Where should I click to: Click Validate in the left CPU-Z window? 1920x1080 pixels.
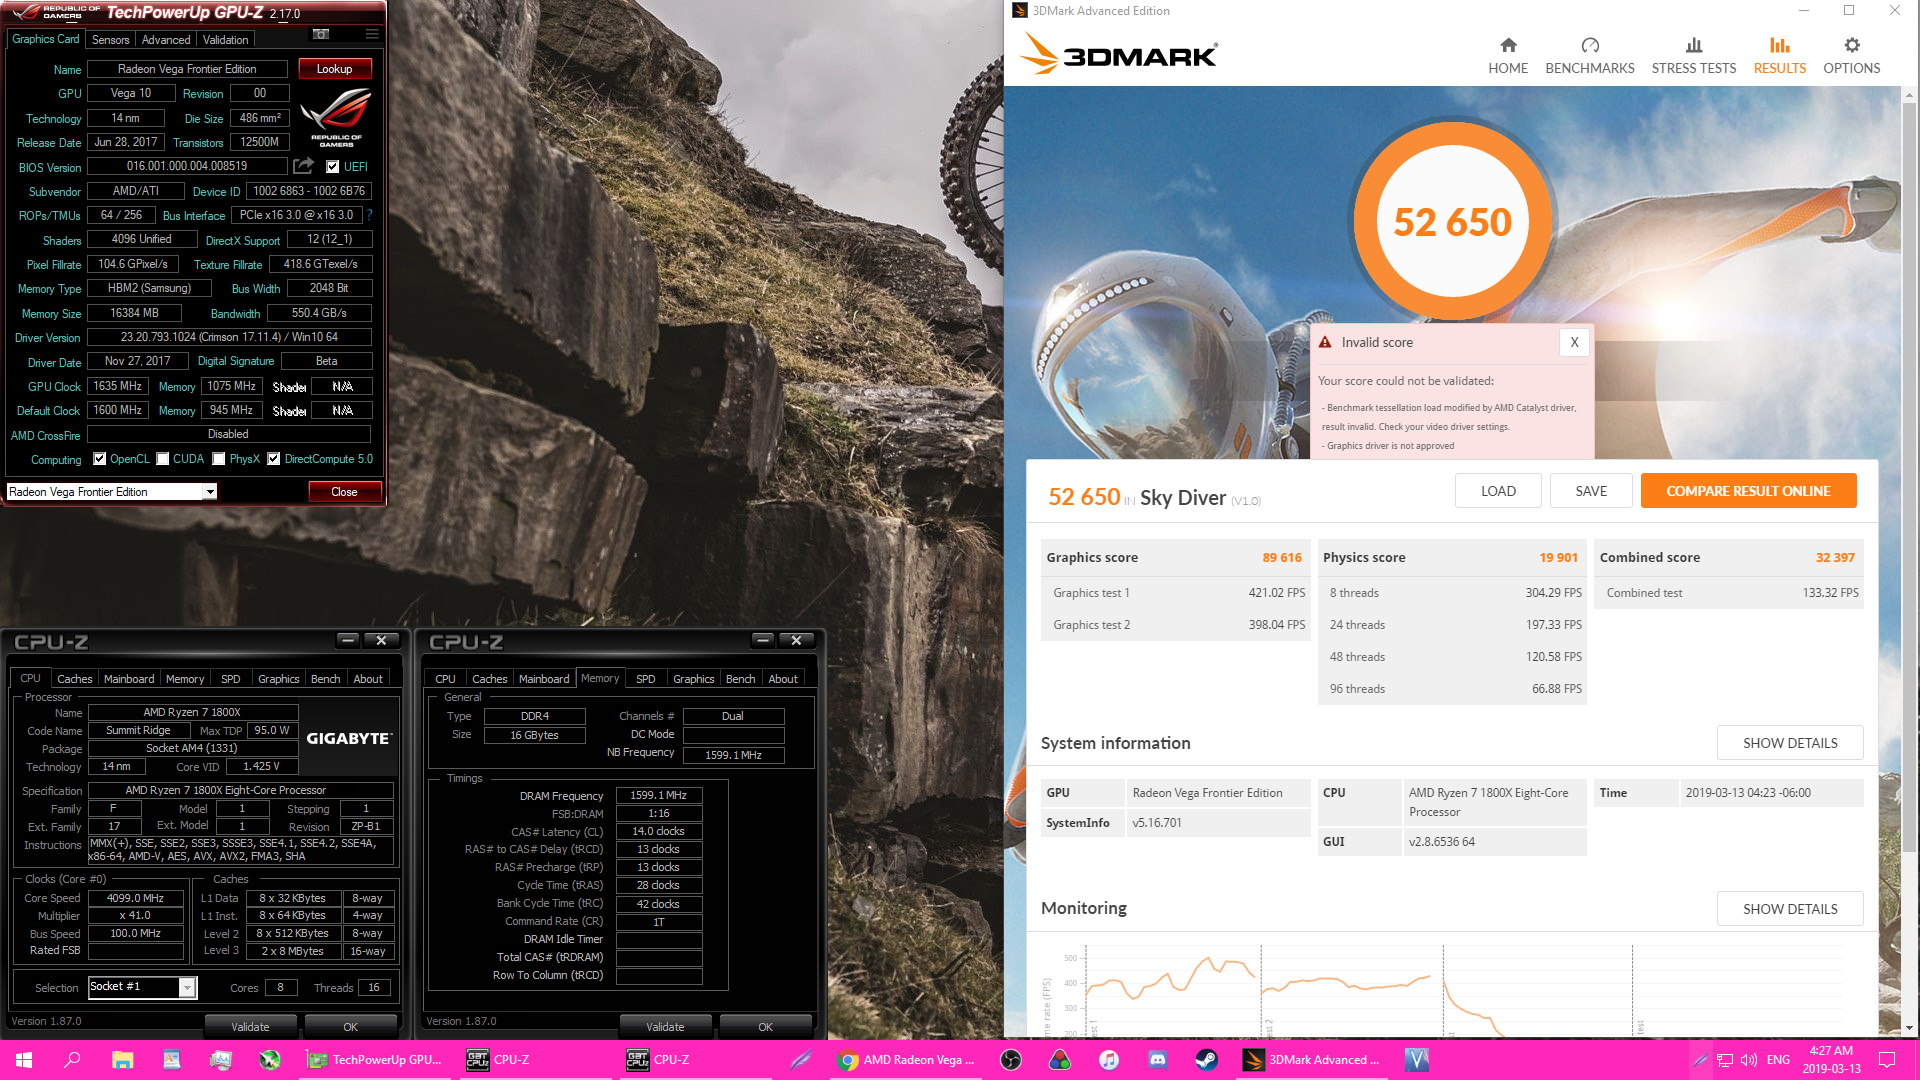click(250, 1027)
